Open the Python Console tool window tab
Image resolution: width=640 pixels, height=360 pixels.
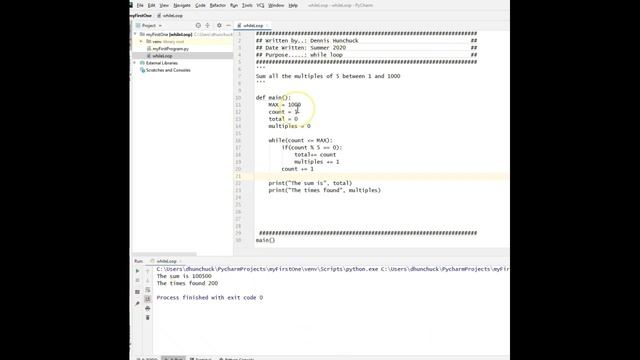tap(237, 359)
